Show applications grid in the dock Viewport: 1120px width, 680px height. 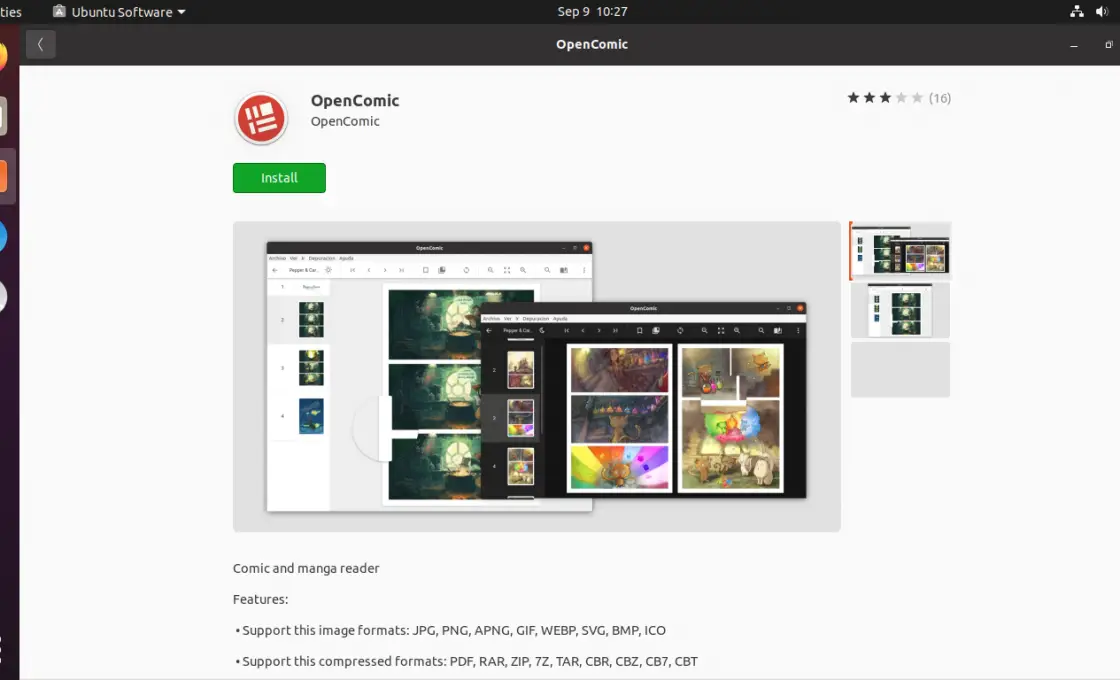point(2,649)
